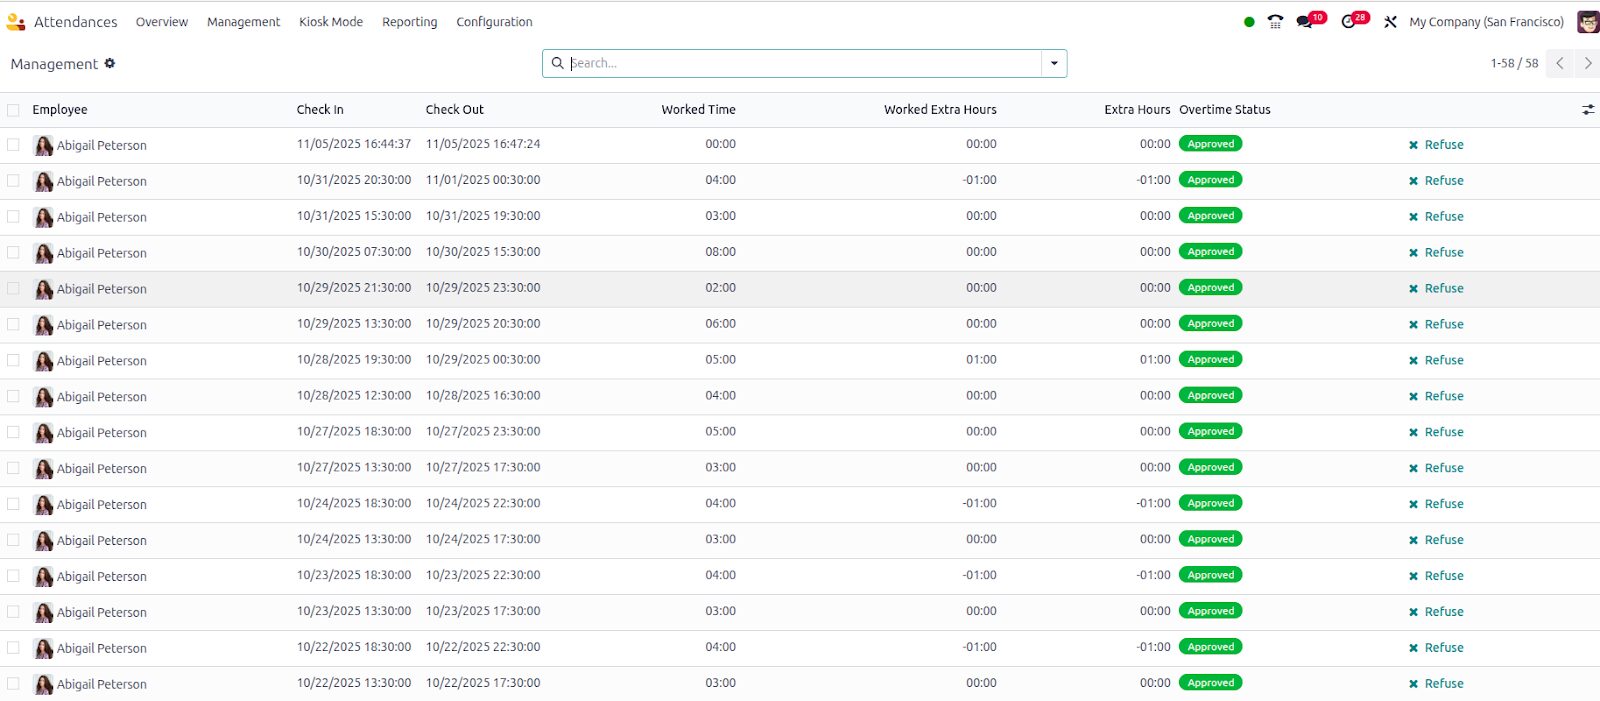This screenshot has height=701, width=1600.
Task: Click the user avatar in top right
Action: [x=1587, y=22]
